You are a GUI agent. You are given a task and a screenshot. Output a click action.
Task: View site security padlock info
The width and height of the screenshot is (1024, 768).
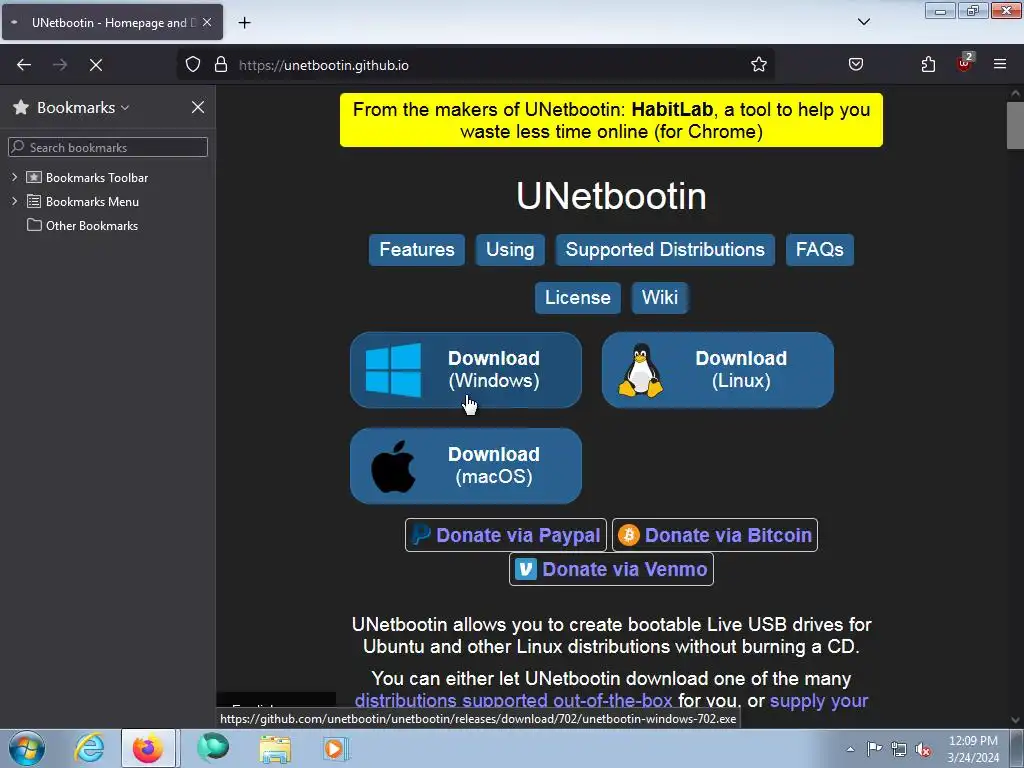tap(221, 65)
